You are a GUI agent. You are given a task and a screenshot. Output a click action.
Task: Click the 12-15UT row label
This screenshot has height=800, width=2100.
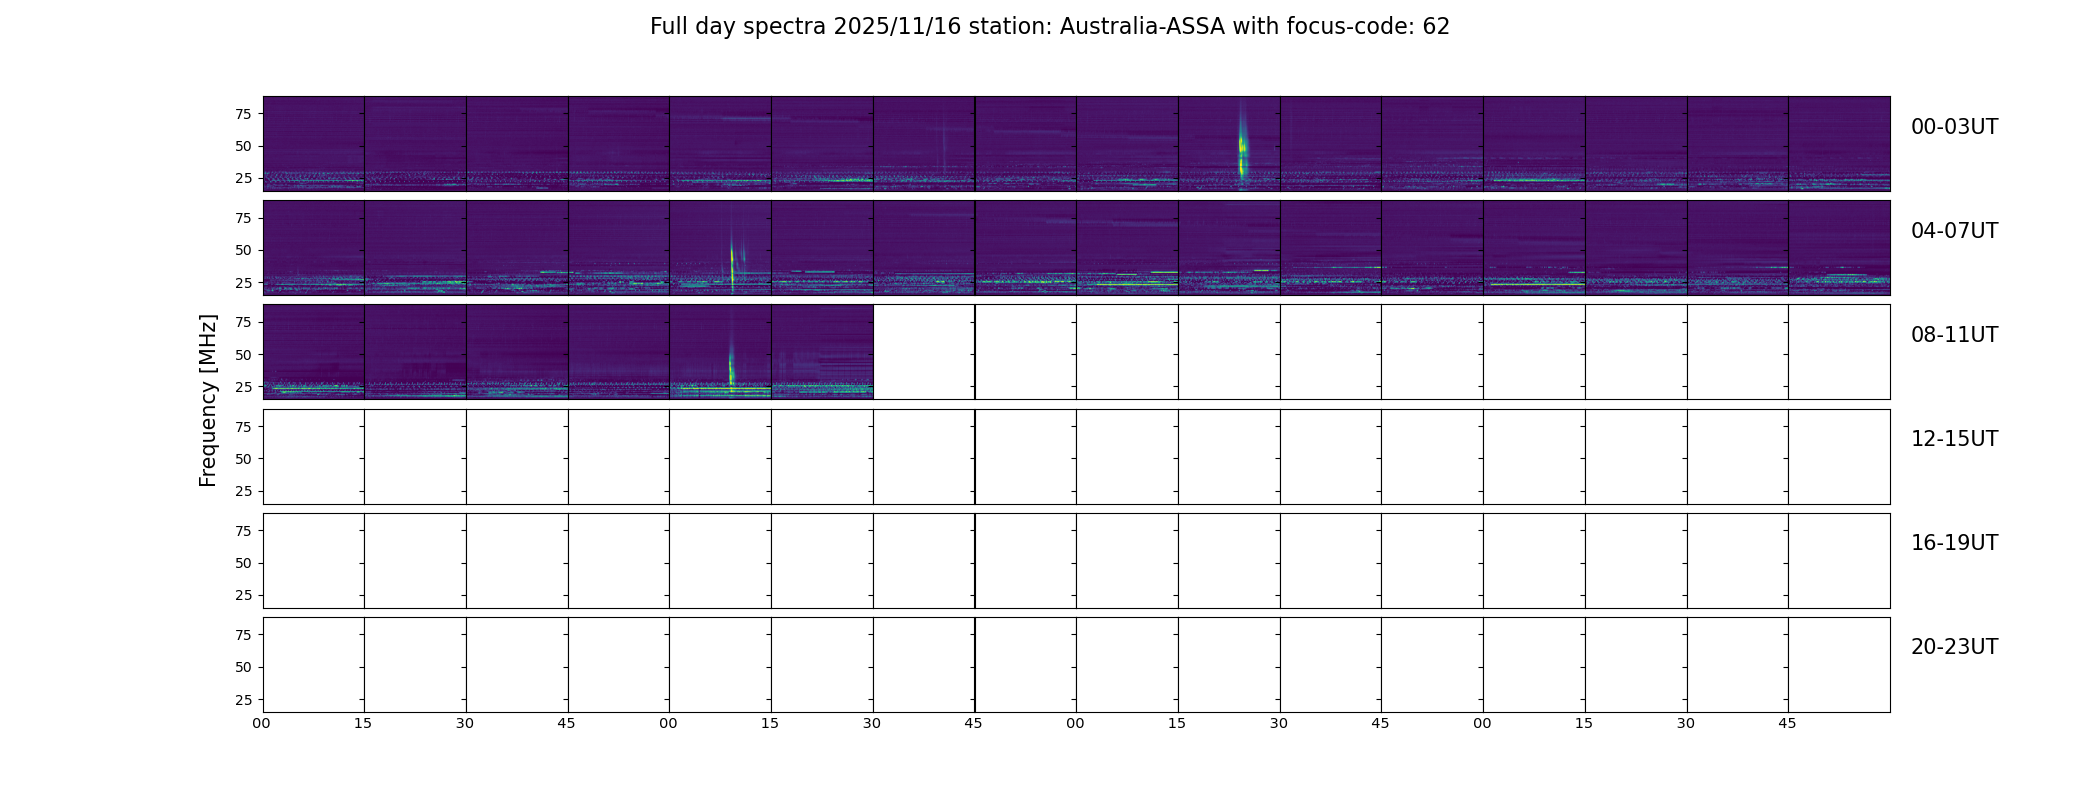tap(1954, 439)
